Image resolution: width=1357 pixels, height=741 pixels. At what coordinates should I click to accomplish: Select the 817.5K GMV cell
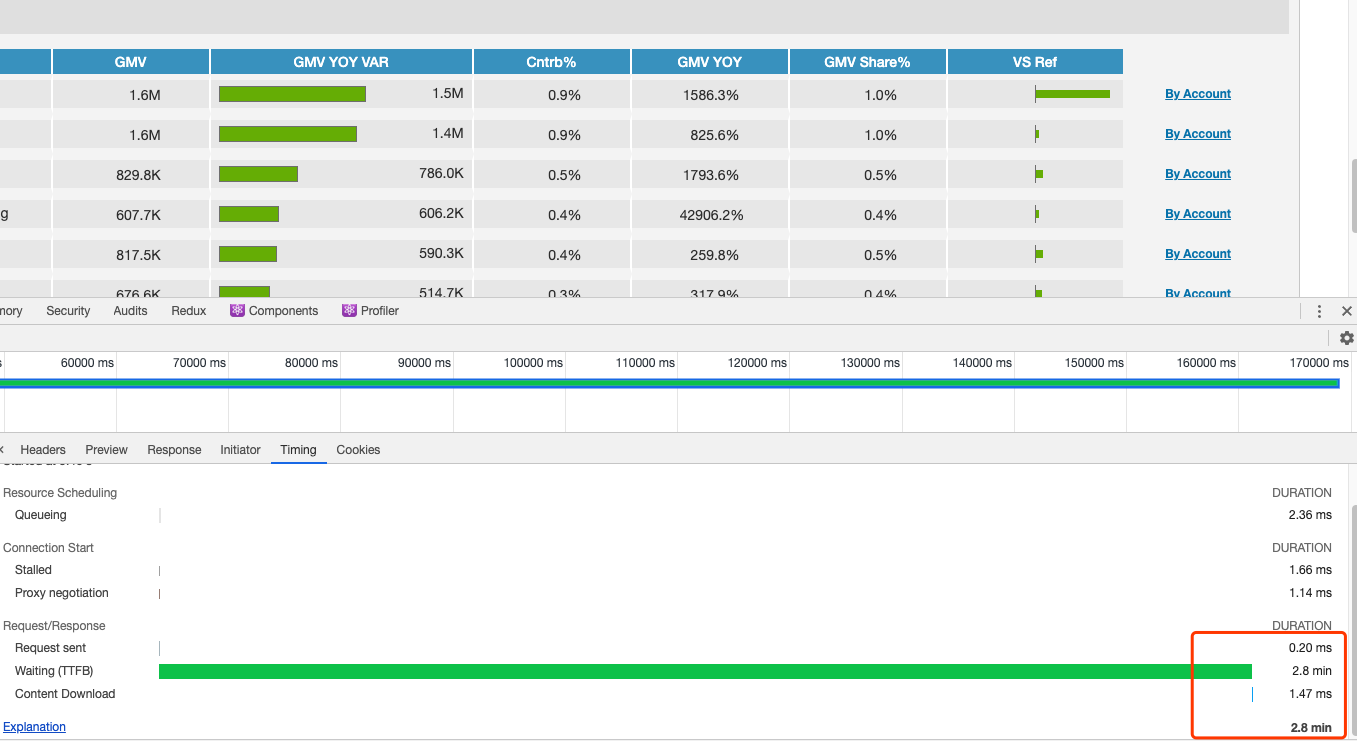131,255
